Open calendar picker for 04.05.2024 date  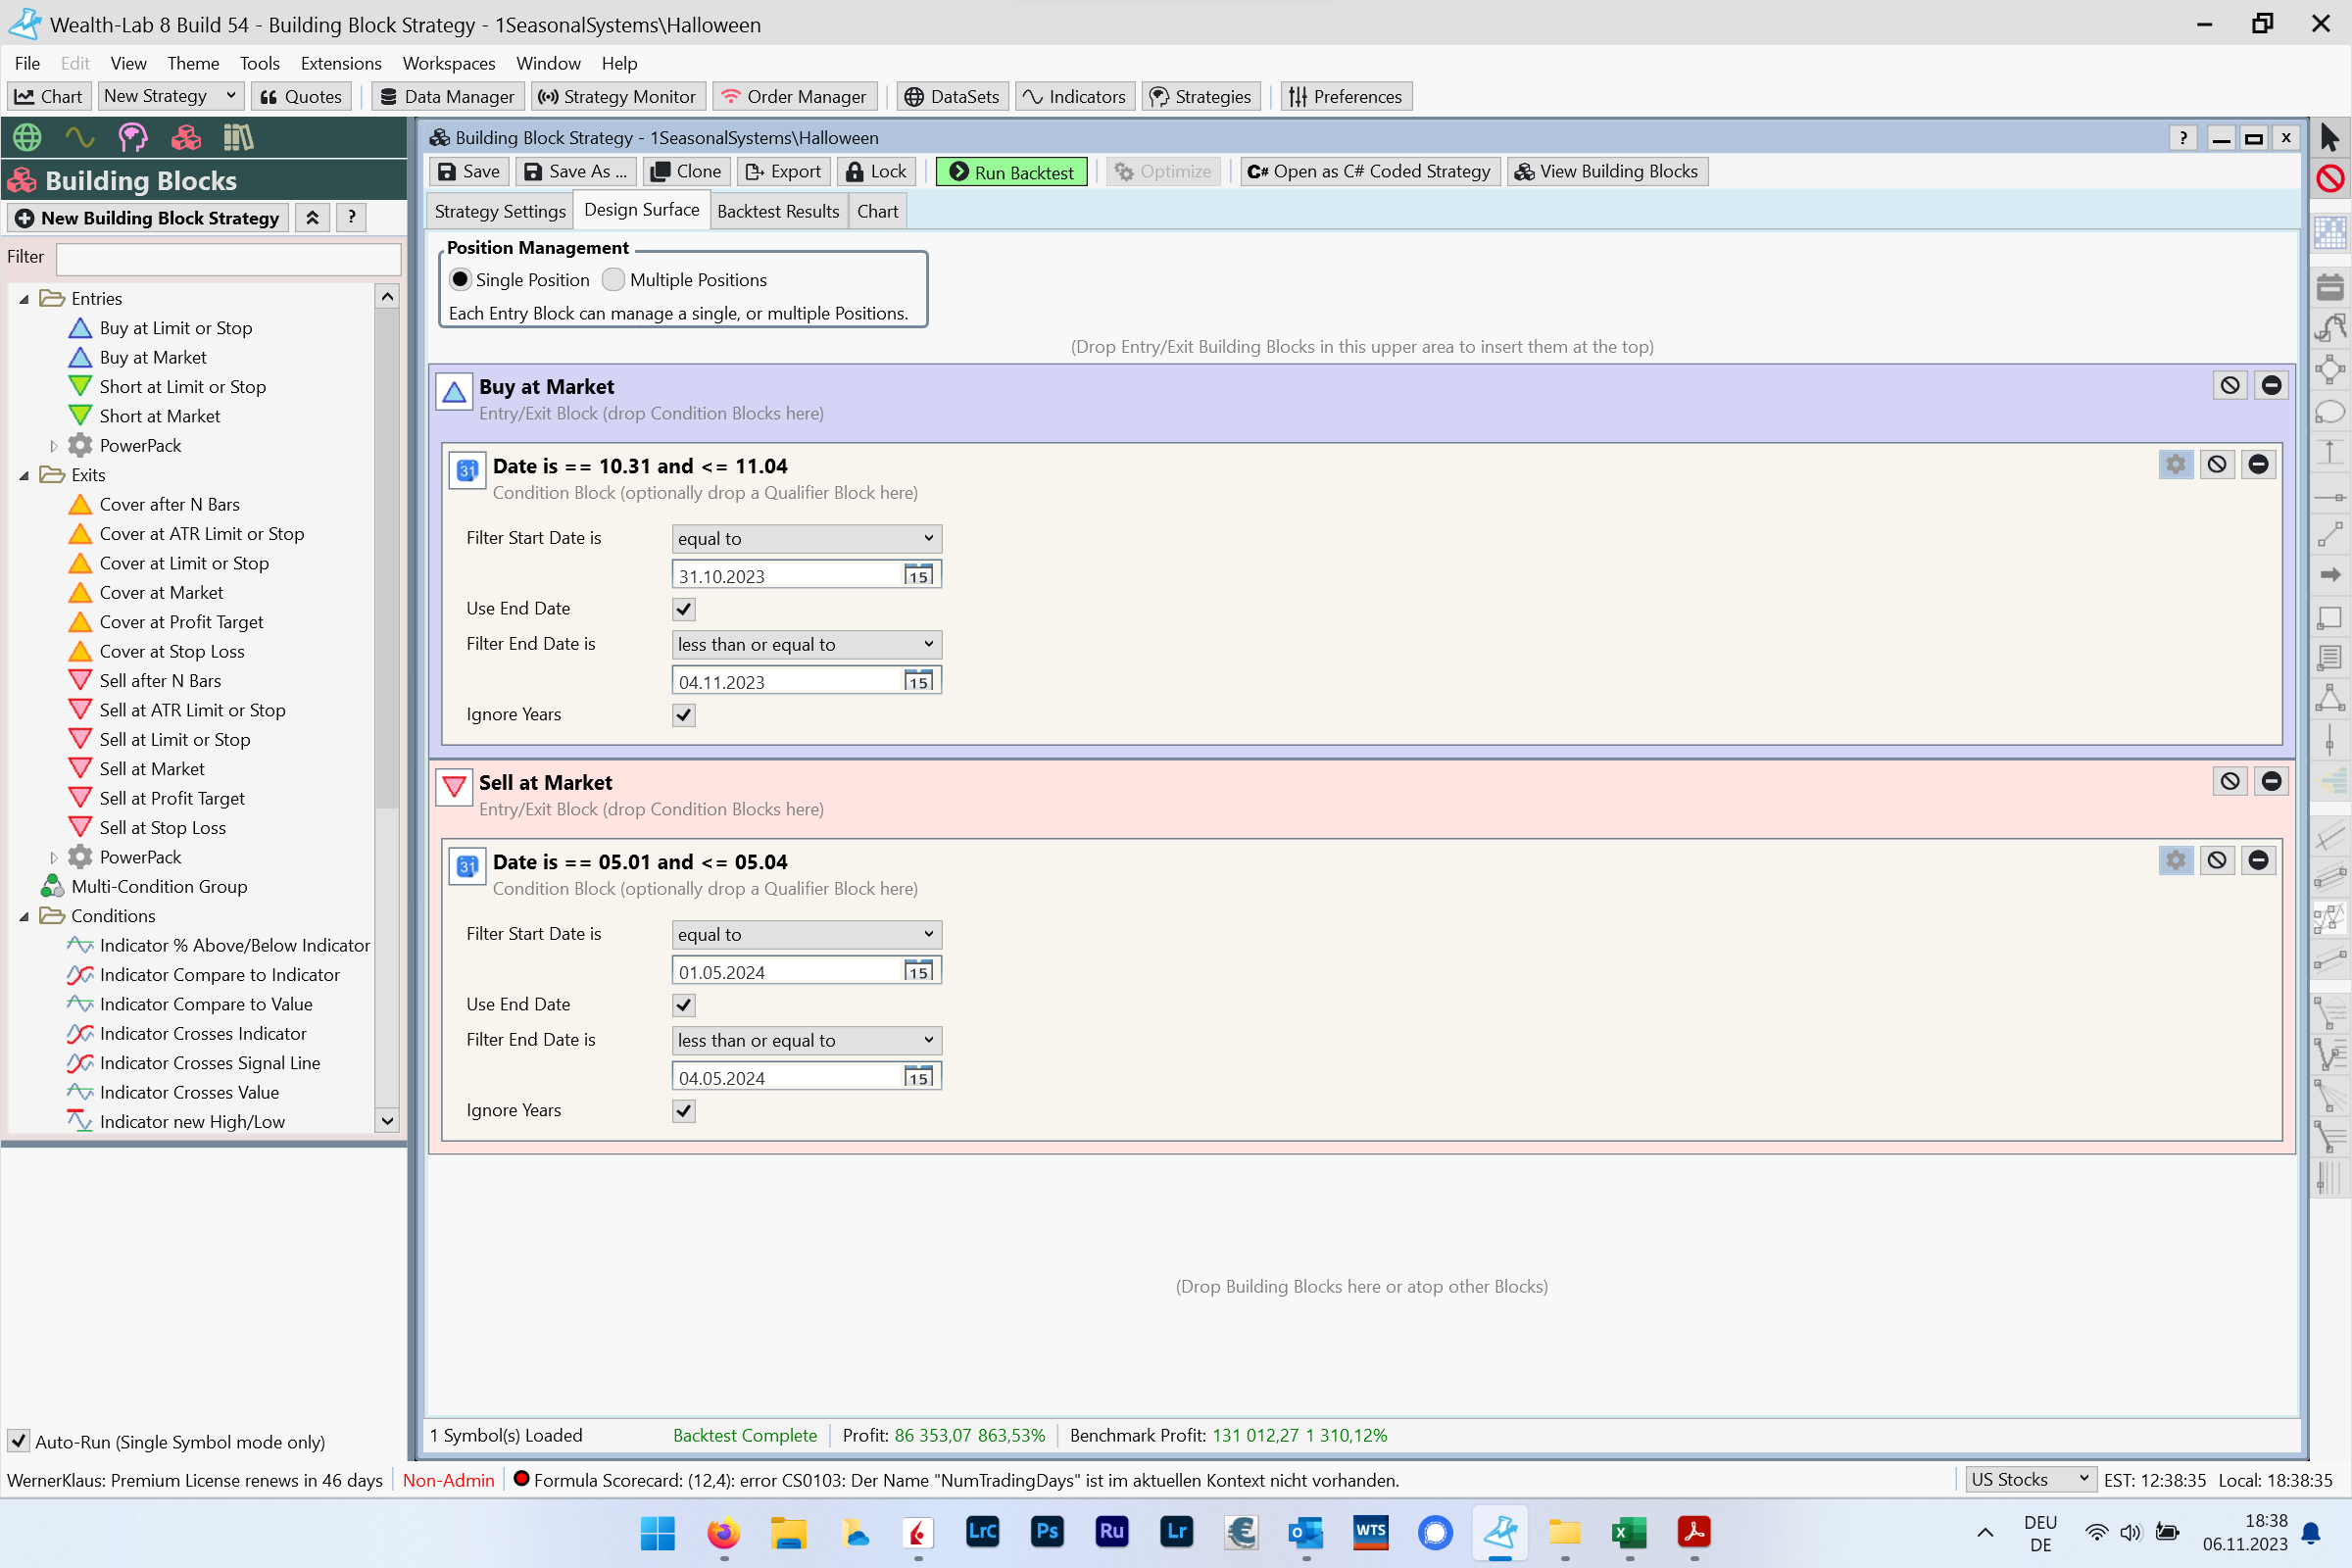[x=918, y=1077]
